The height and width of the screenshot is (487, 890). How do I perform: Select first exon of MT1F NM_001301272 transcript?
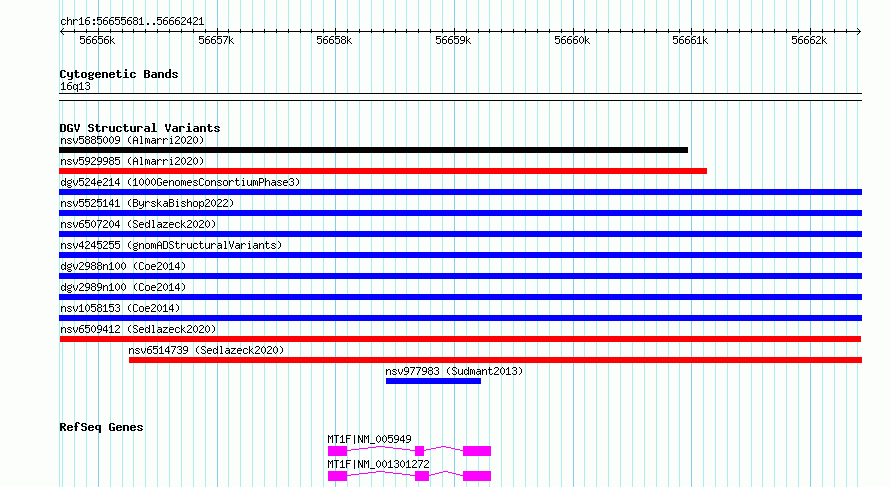[x=337, y=476]
